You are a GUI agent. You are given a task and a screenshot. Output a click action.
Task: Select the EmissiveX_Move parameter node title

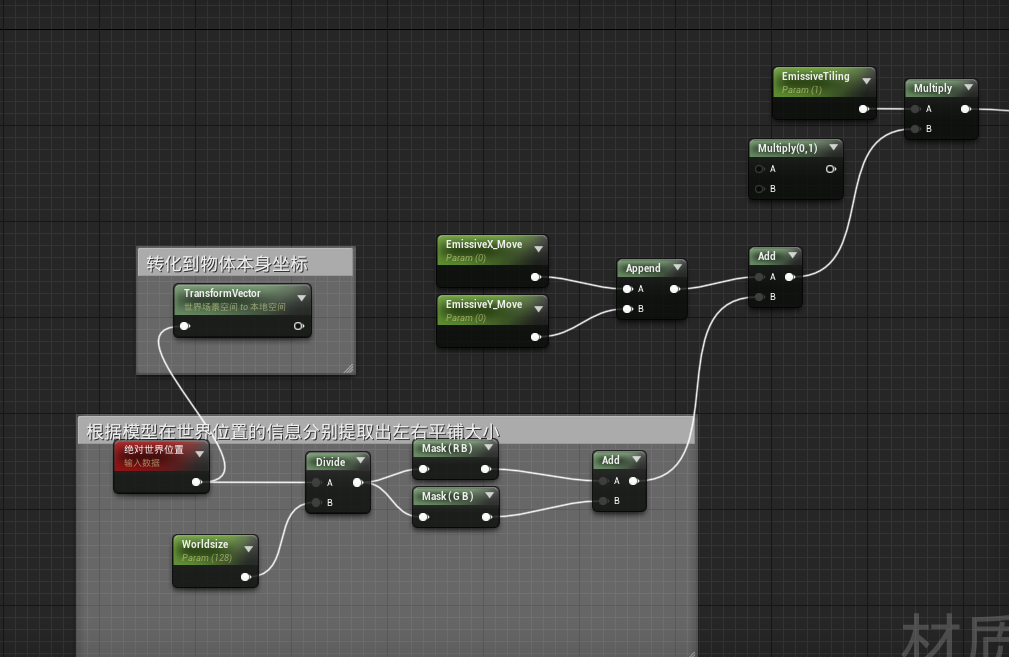pyautogui.click(x=484, y=245)
